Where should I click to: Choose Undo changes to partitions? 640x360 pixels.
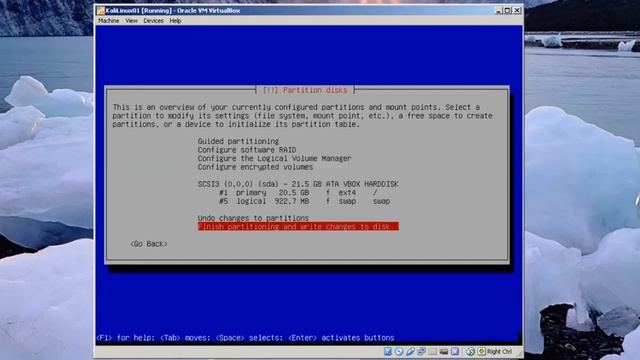pyautogui.click(x=253, y=218)
